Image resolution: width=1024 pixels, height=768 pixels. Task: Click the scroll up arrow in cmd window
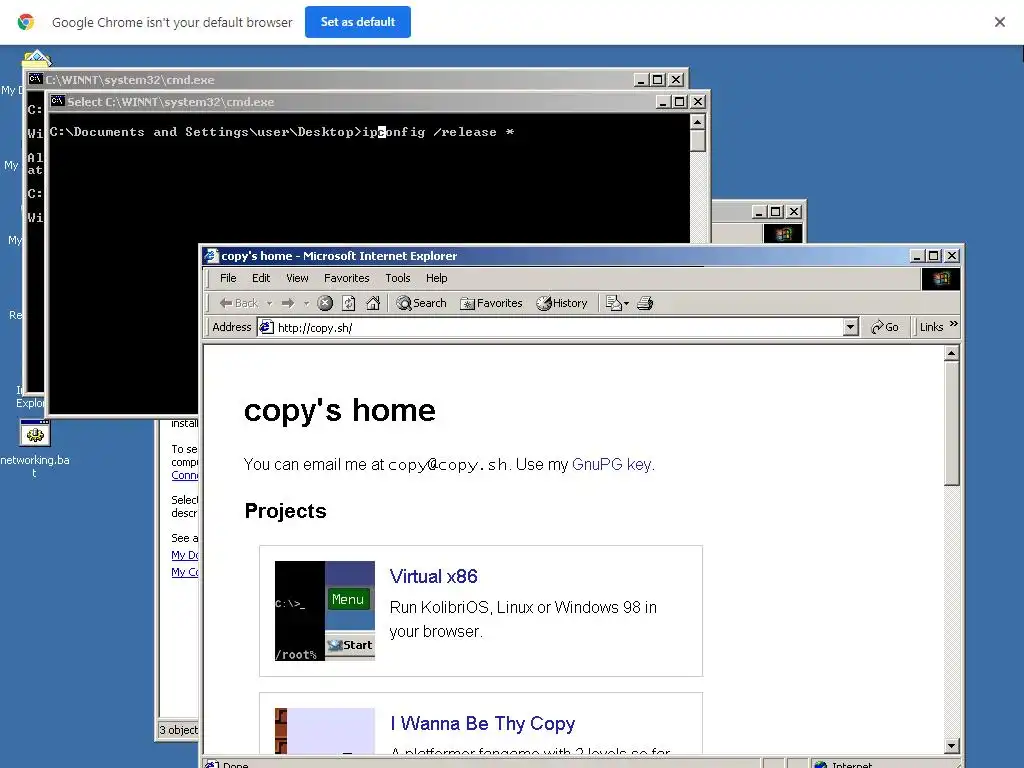(x=697, y=122)
